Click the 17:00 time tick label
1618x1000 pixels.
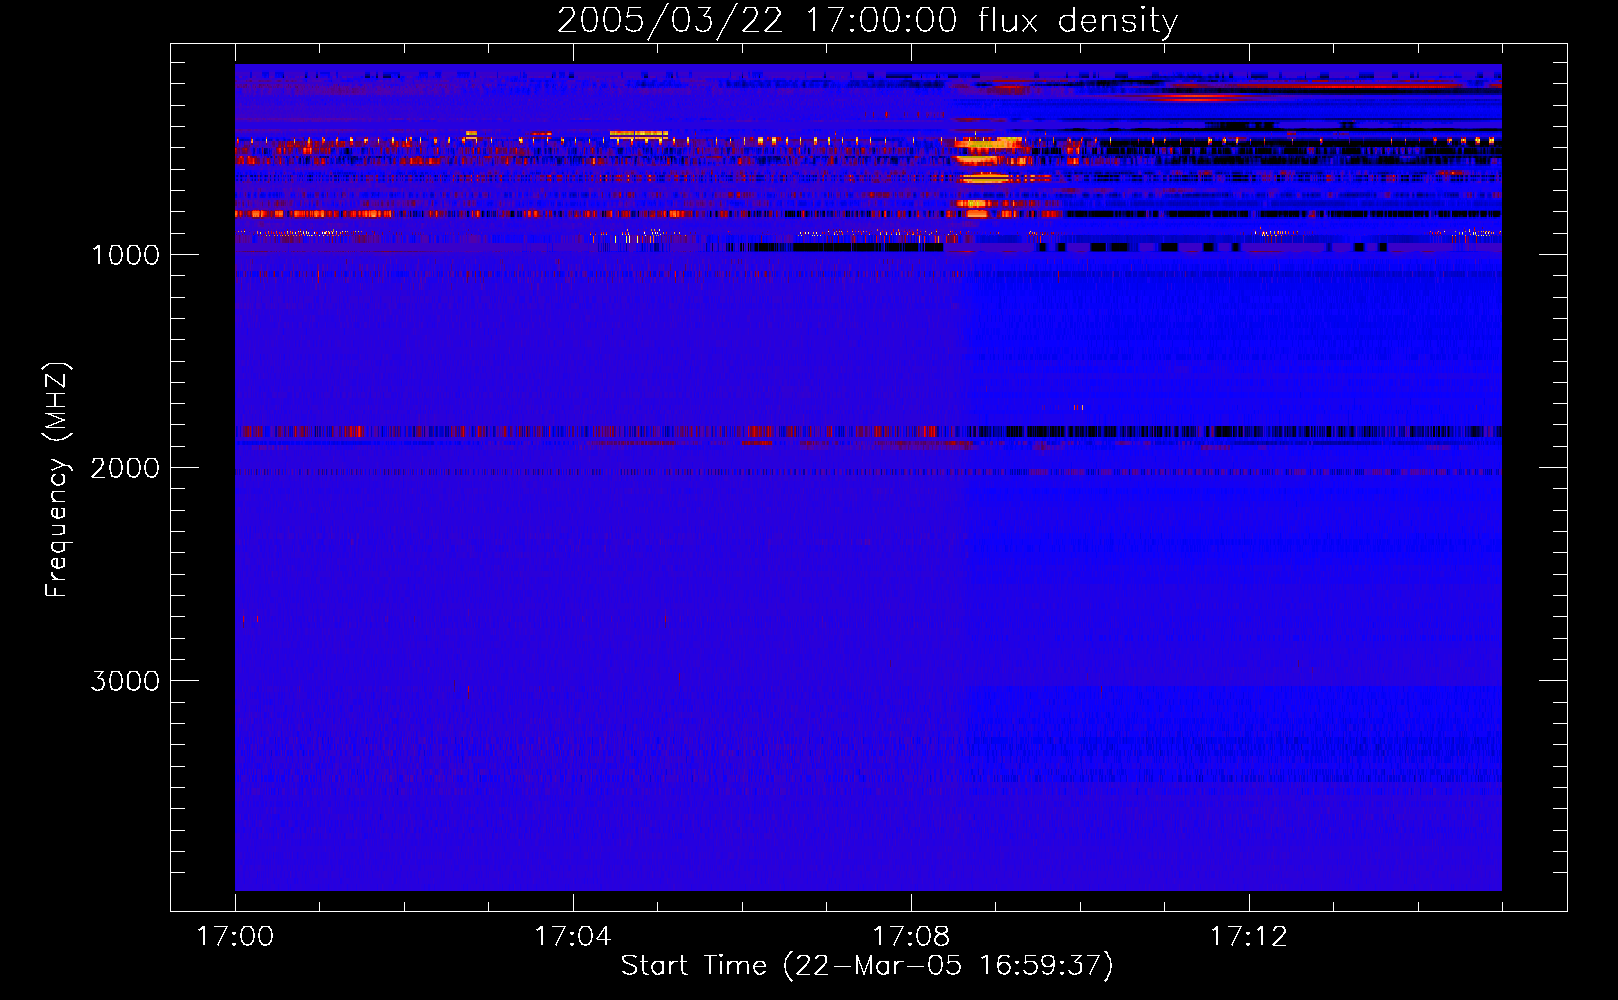pyautogui.click(x=235, y=936)
